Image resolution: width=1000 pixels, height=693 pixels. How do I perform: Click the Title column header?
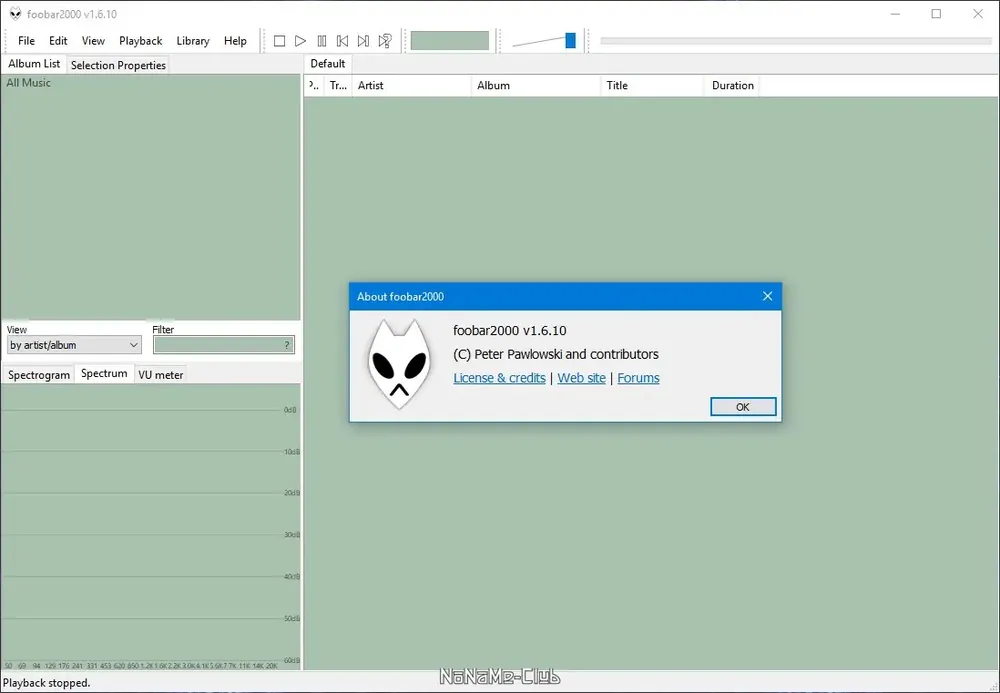click(652, 85)
